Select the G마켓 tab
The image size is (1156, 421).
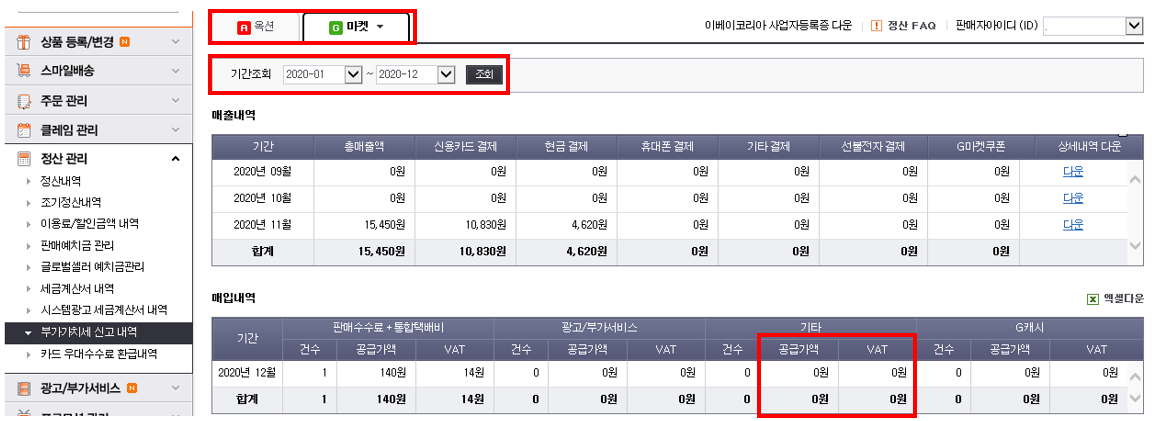coord(357,27)
